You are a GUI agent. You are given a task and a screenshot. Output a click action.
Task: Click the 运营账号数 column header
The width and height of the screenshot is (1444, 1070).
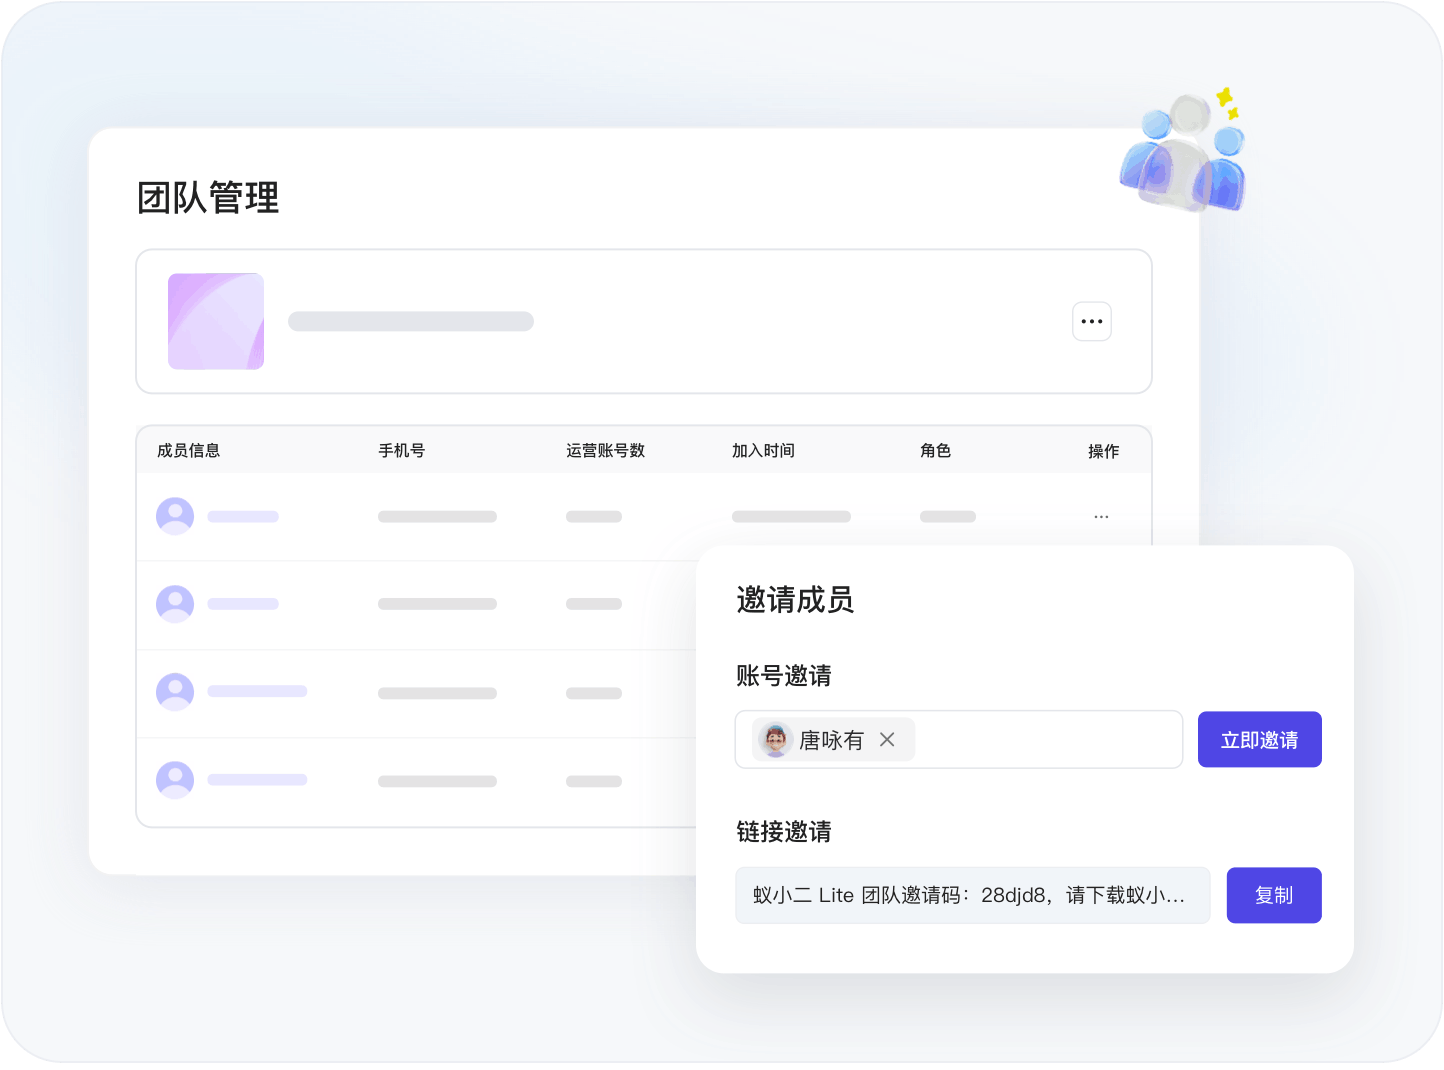point(605,451)
